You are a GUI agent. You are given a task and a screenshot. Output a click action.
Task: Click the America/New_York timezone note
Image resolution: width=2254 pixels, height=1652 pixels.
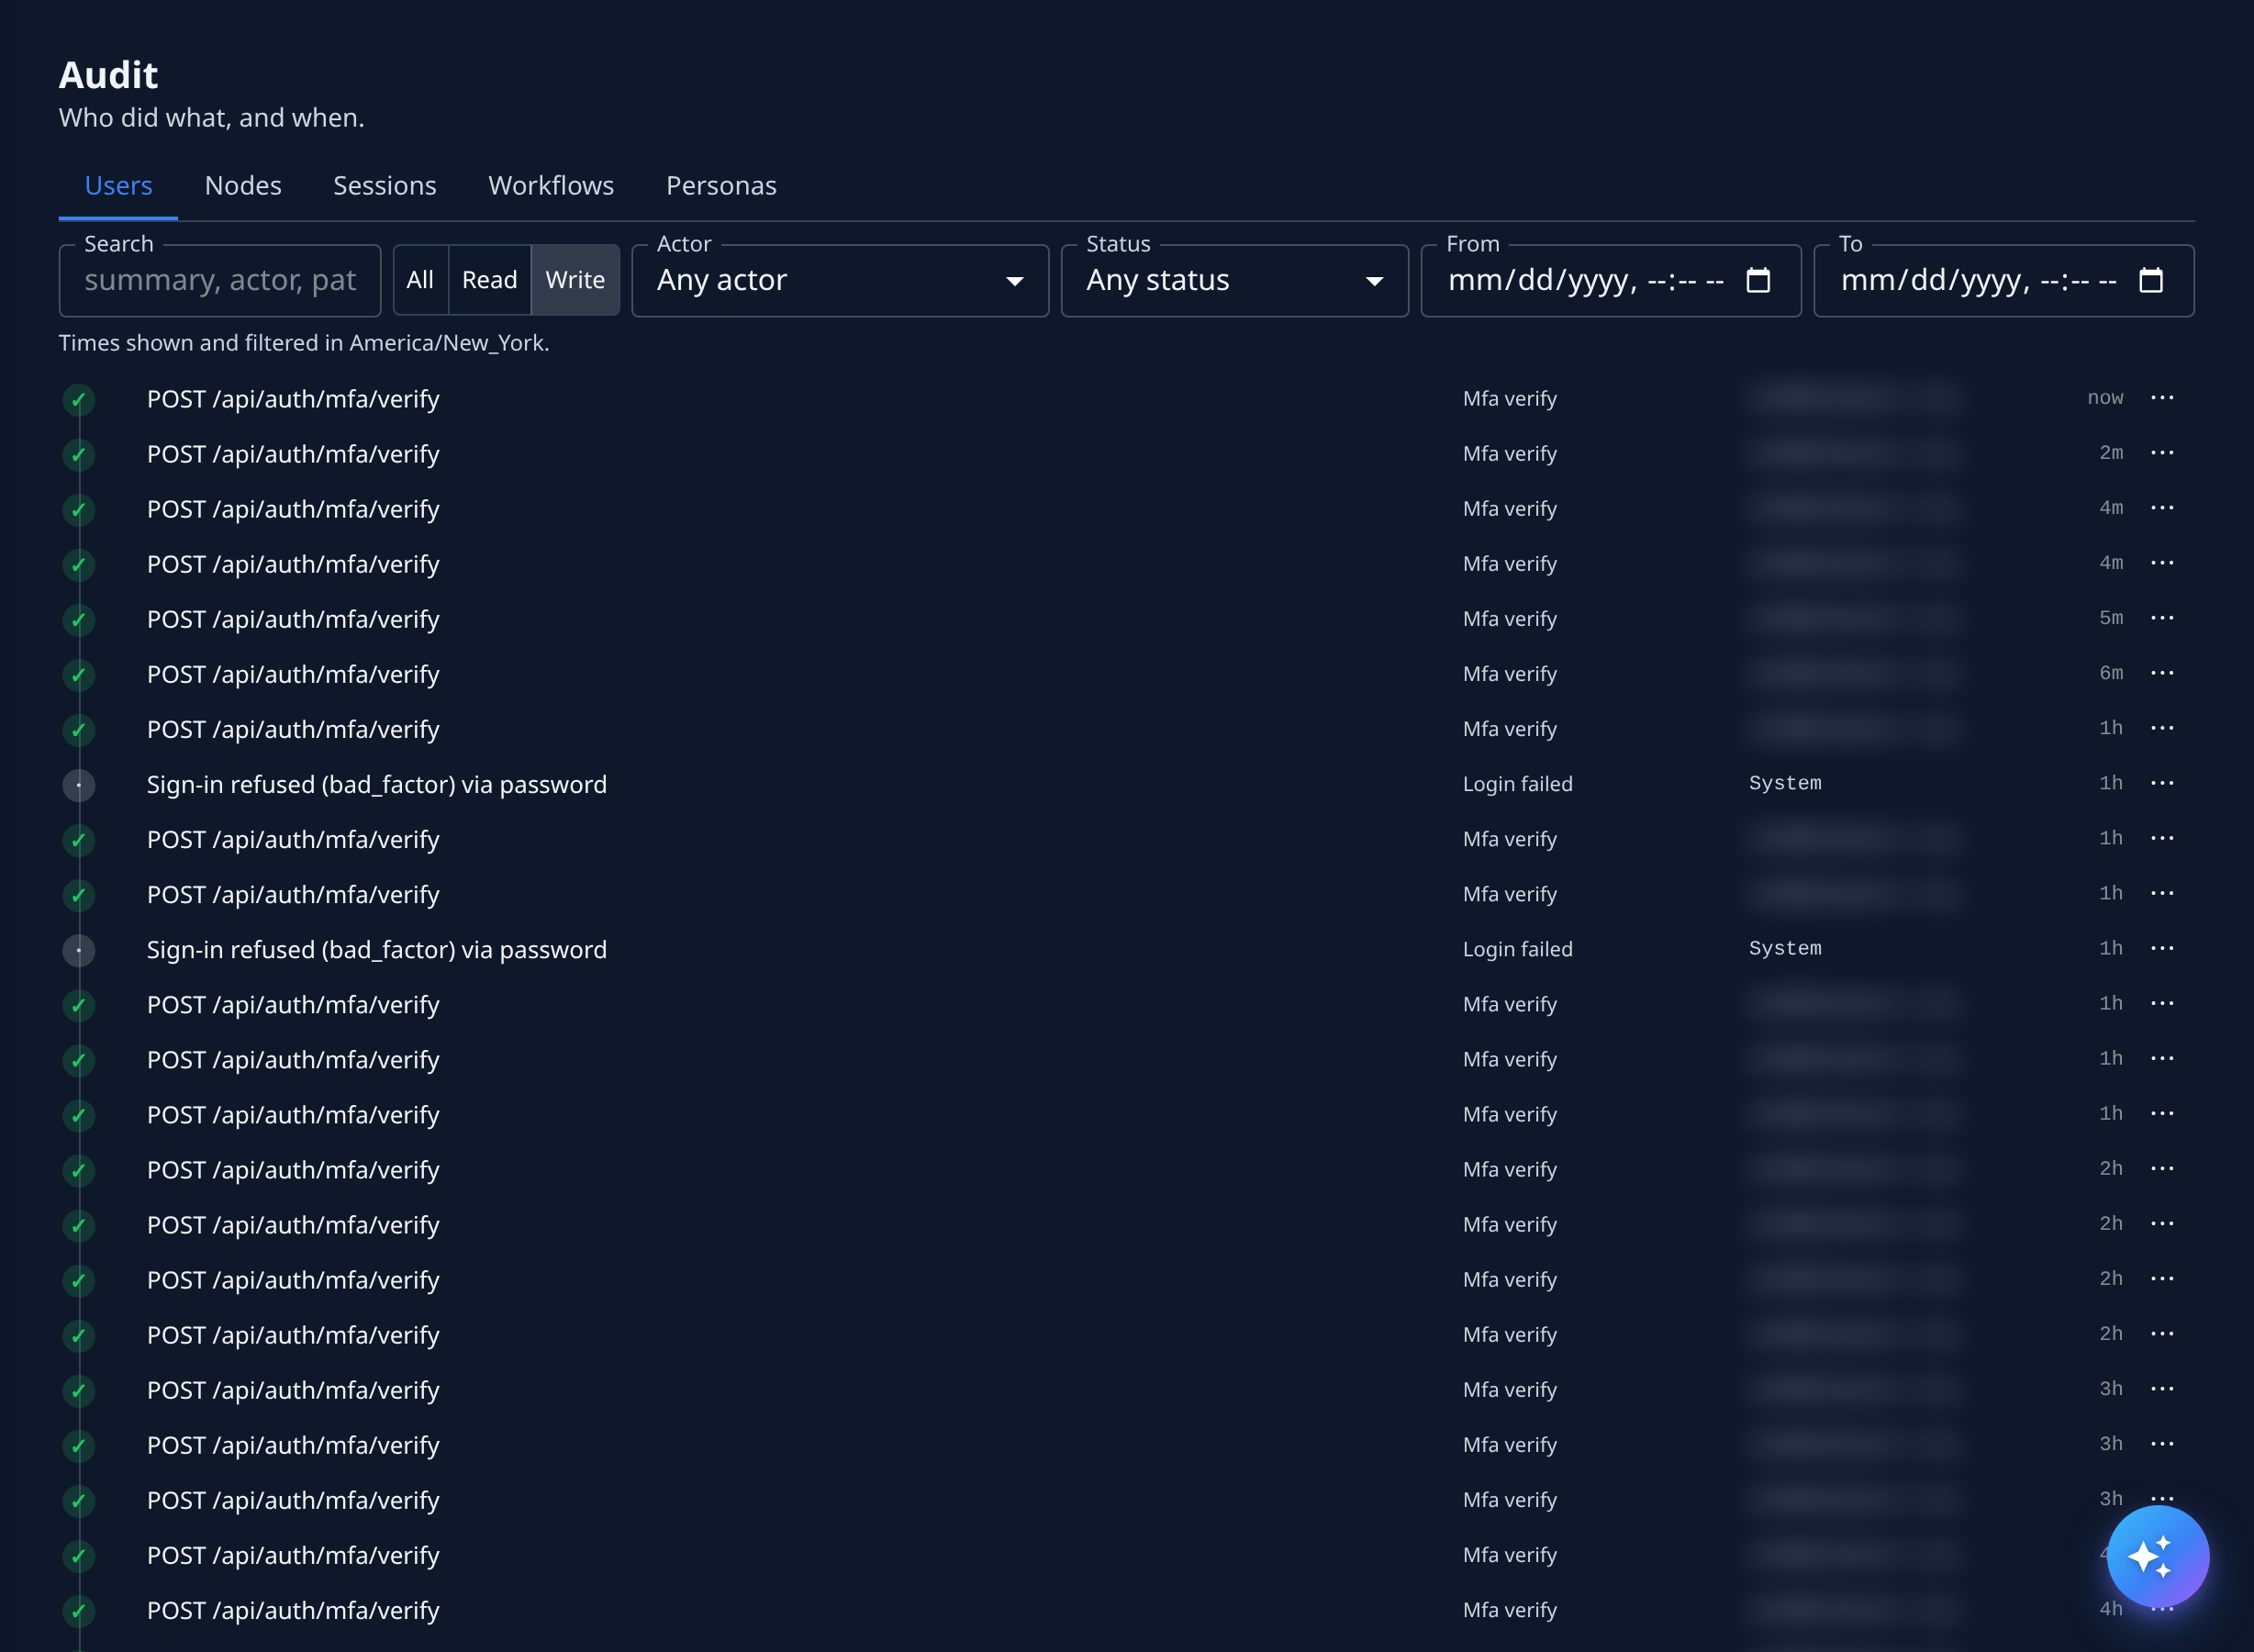304,343
